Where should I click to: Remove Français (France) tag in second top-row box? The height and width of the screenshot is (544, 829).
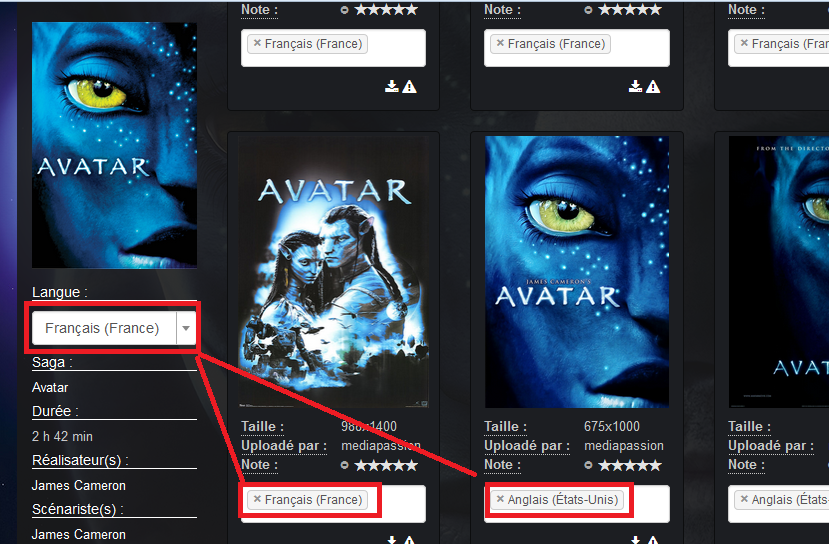pyautogui.click(x=500, y=43)
